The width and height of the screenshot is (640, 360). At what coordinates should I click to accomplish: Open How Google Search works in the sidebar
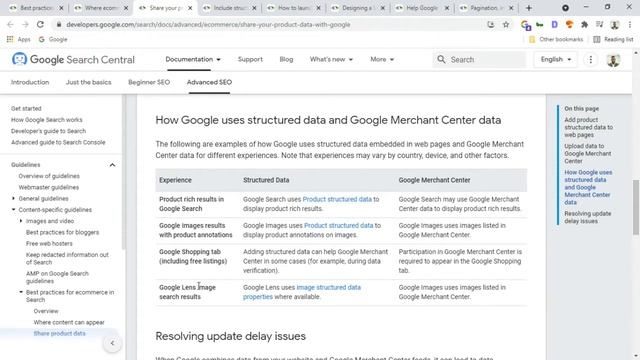[47, 120]
